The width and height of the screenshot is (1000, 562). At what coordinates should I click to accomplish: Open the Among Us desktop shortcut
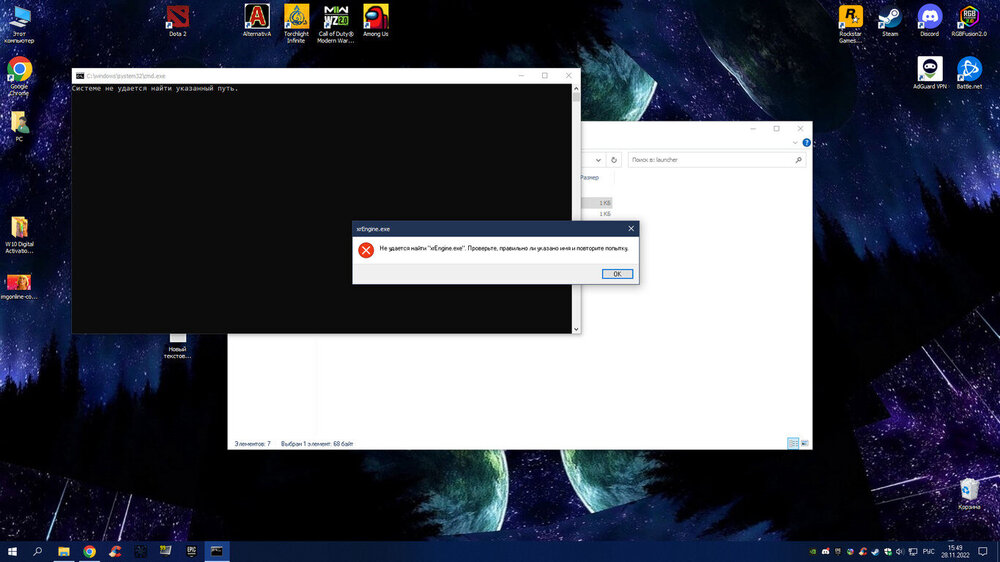pos(376,21)
